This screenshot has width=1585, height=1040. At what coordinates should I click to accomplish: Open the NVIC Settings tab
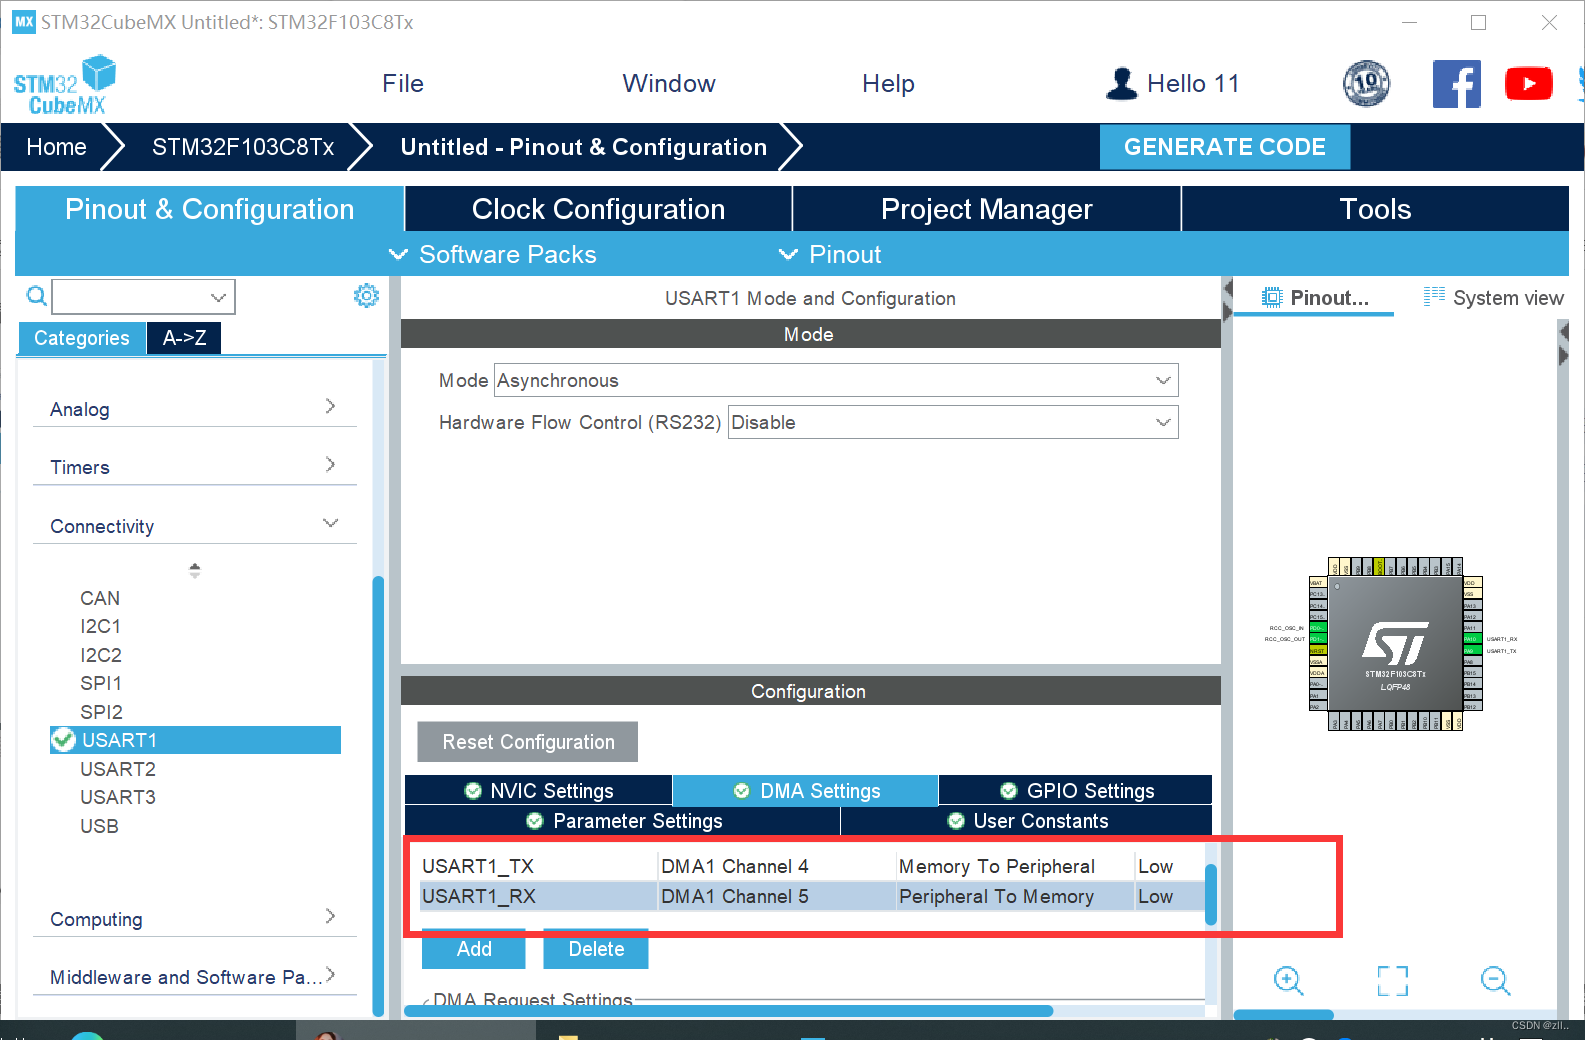tap(538, 790)
